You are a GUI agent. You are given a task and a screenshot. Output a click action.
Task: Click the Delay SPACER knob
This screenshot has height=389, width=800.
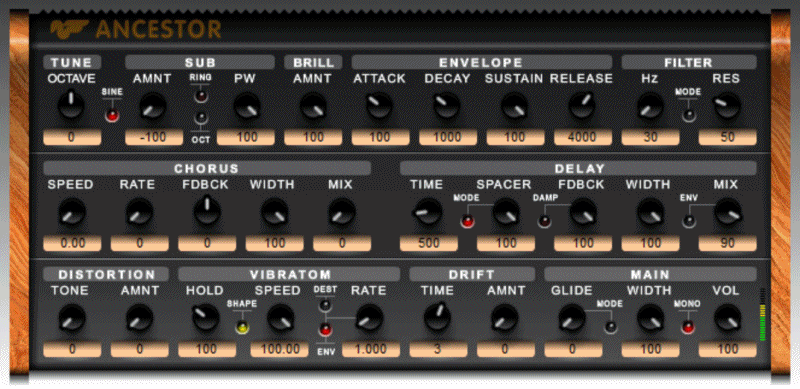506,212
